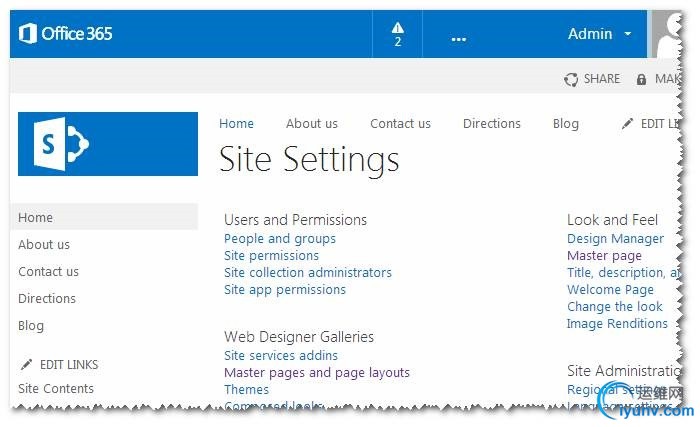The height and width of the screenshot is (427, 700).
Task: Open Site collection administrators link
Action: point(308,273)
